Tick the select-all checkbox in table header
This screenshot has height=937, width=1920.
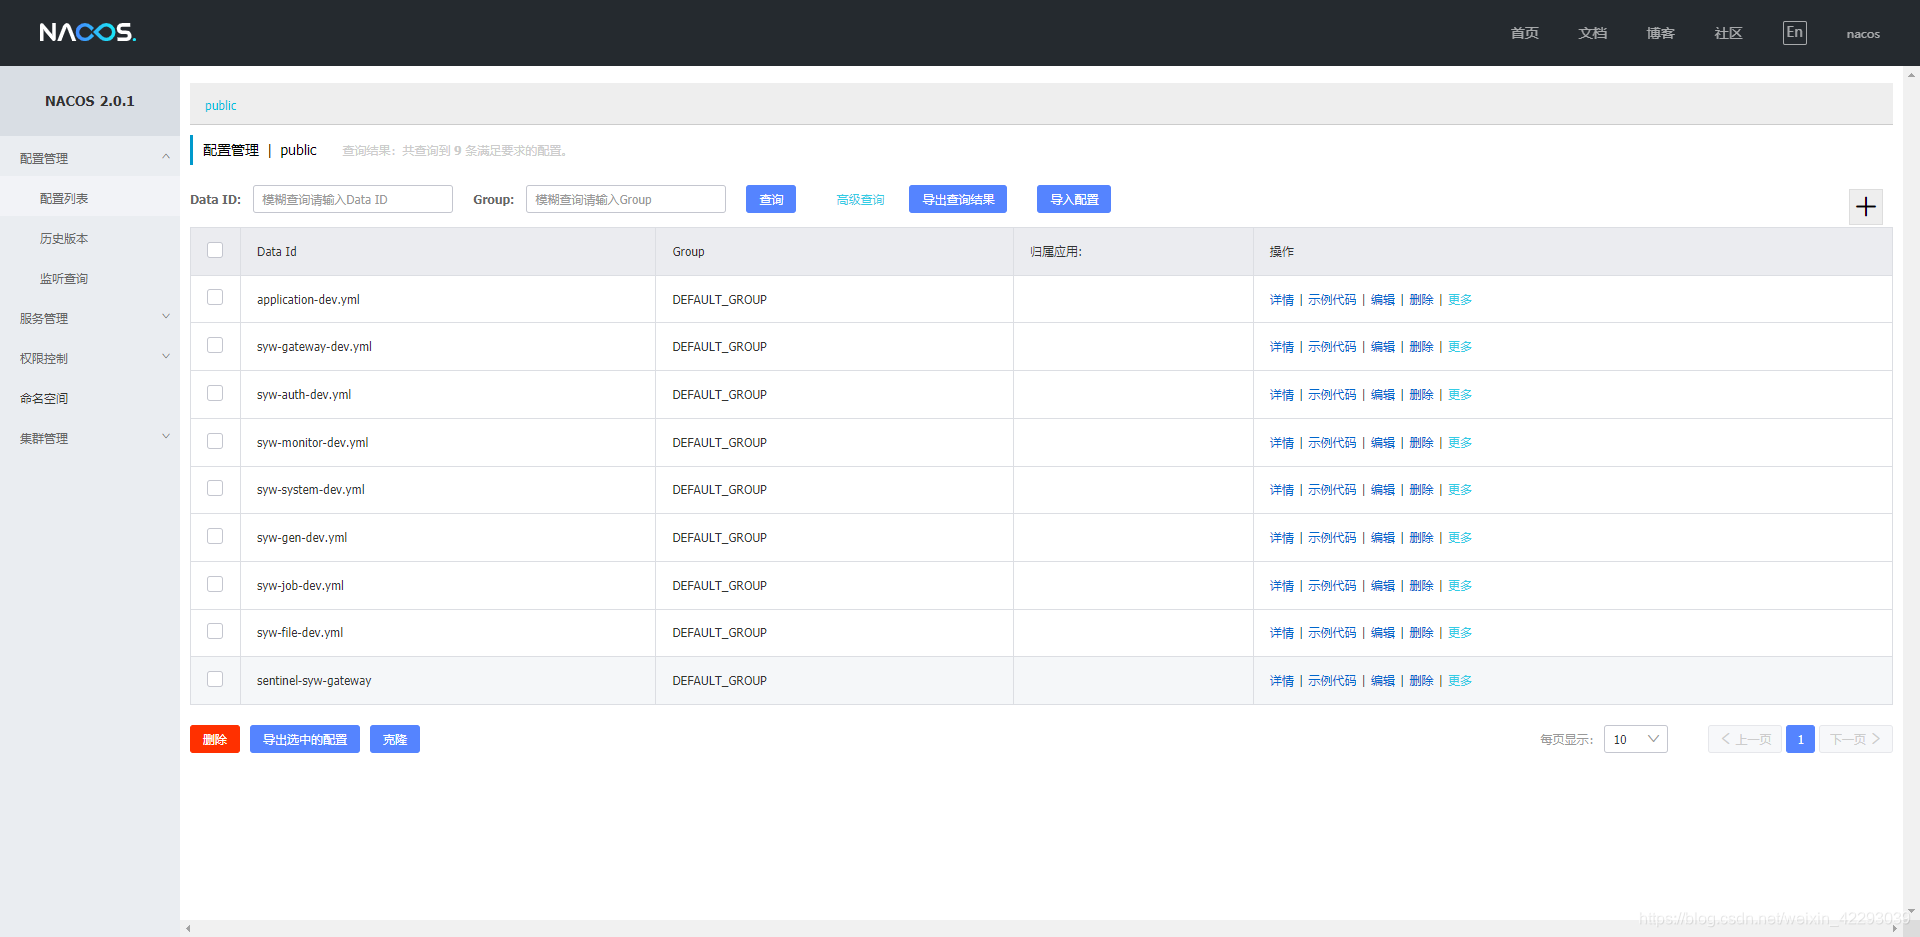[x=215, y=250]
